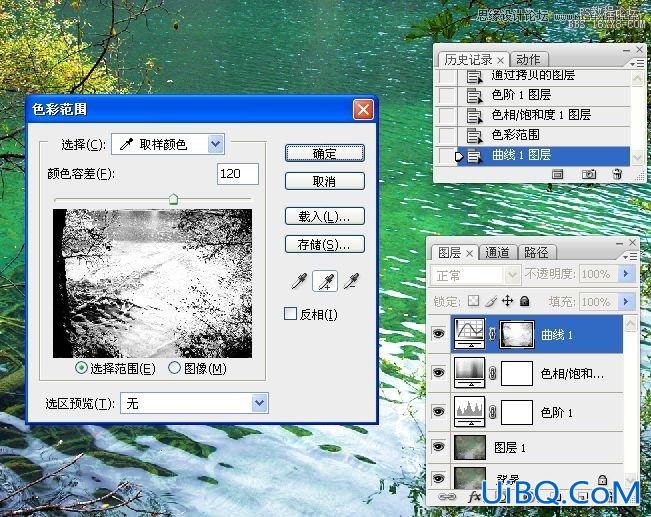Set history brush source beside 色阶 1 图层
The image size is (651, 517).
446,95
